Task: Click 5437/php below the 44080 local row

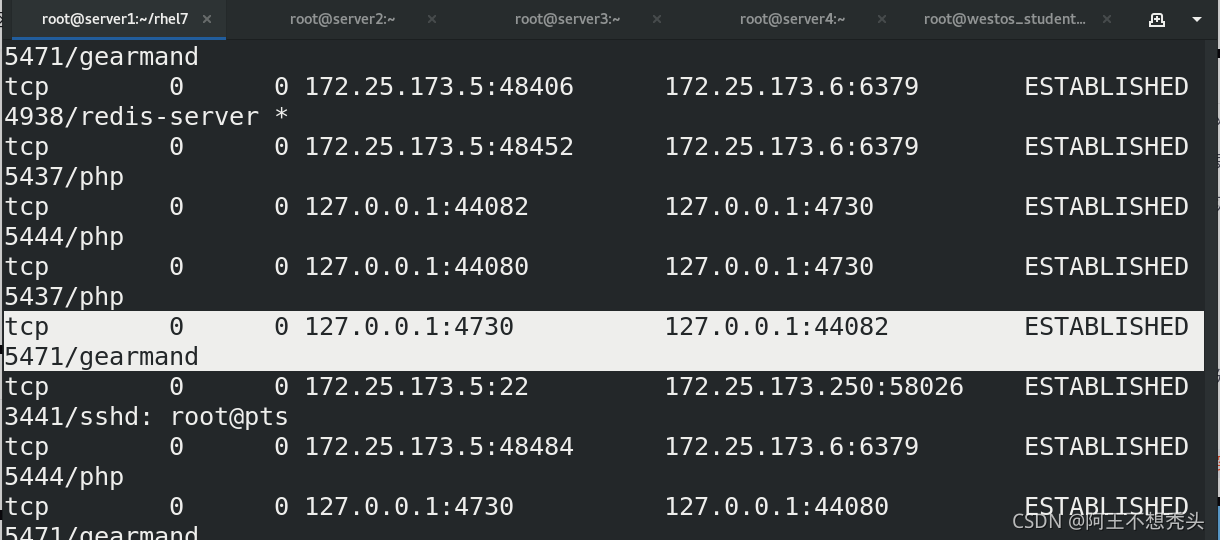Action: pos(64,297)
